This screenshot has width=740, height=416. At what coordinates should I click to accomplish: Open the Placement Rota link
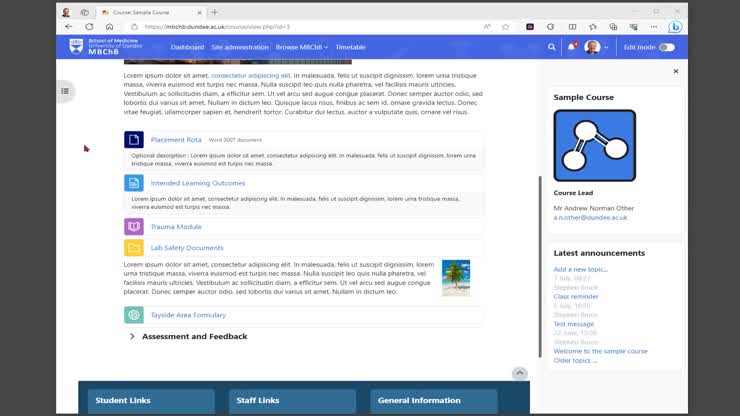[x=176, y=140]
